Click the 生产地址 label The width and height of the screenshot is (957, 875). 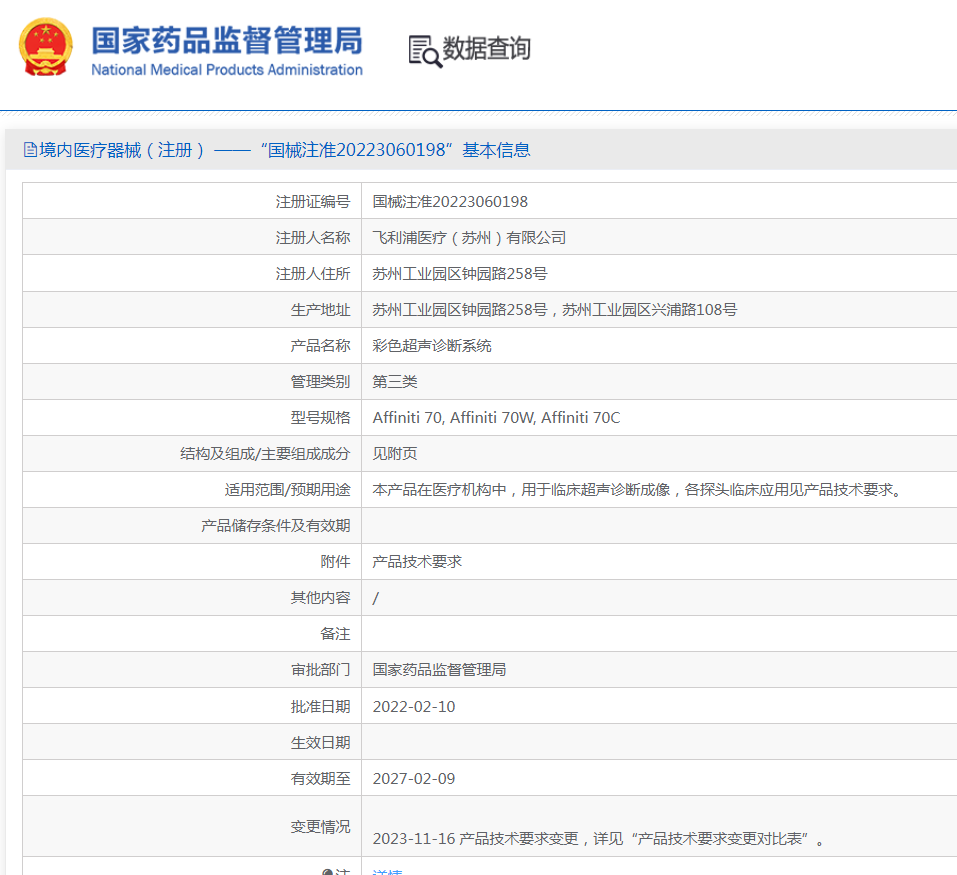320,310
